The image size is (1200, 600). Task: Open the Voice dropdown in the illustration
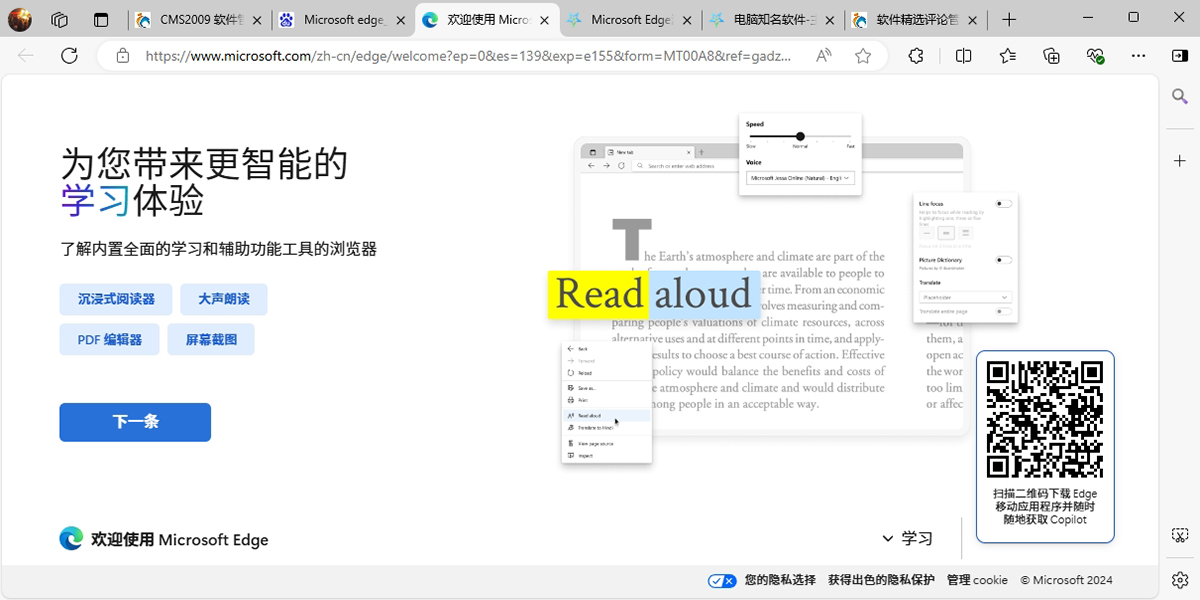[x=800, y=178]
